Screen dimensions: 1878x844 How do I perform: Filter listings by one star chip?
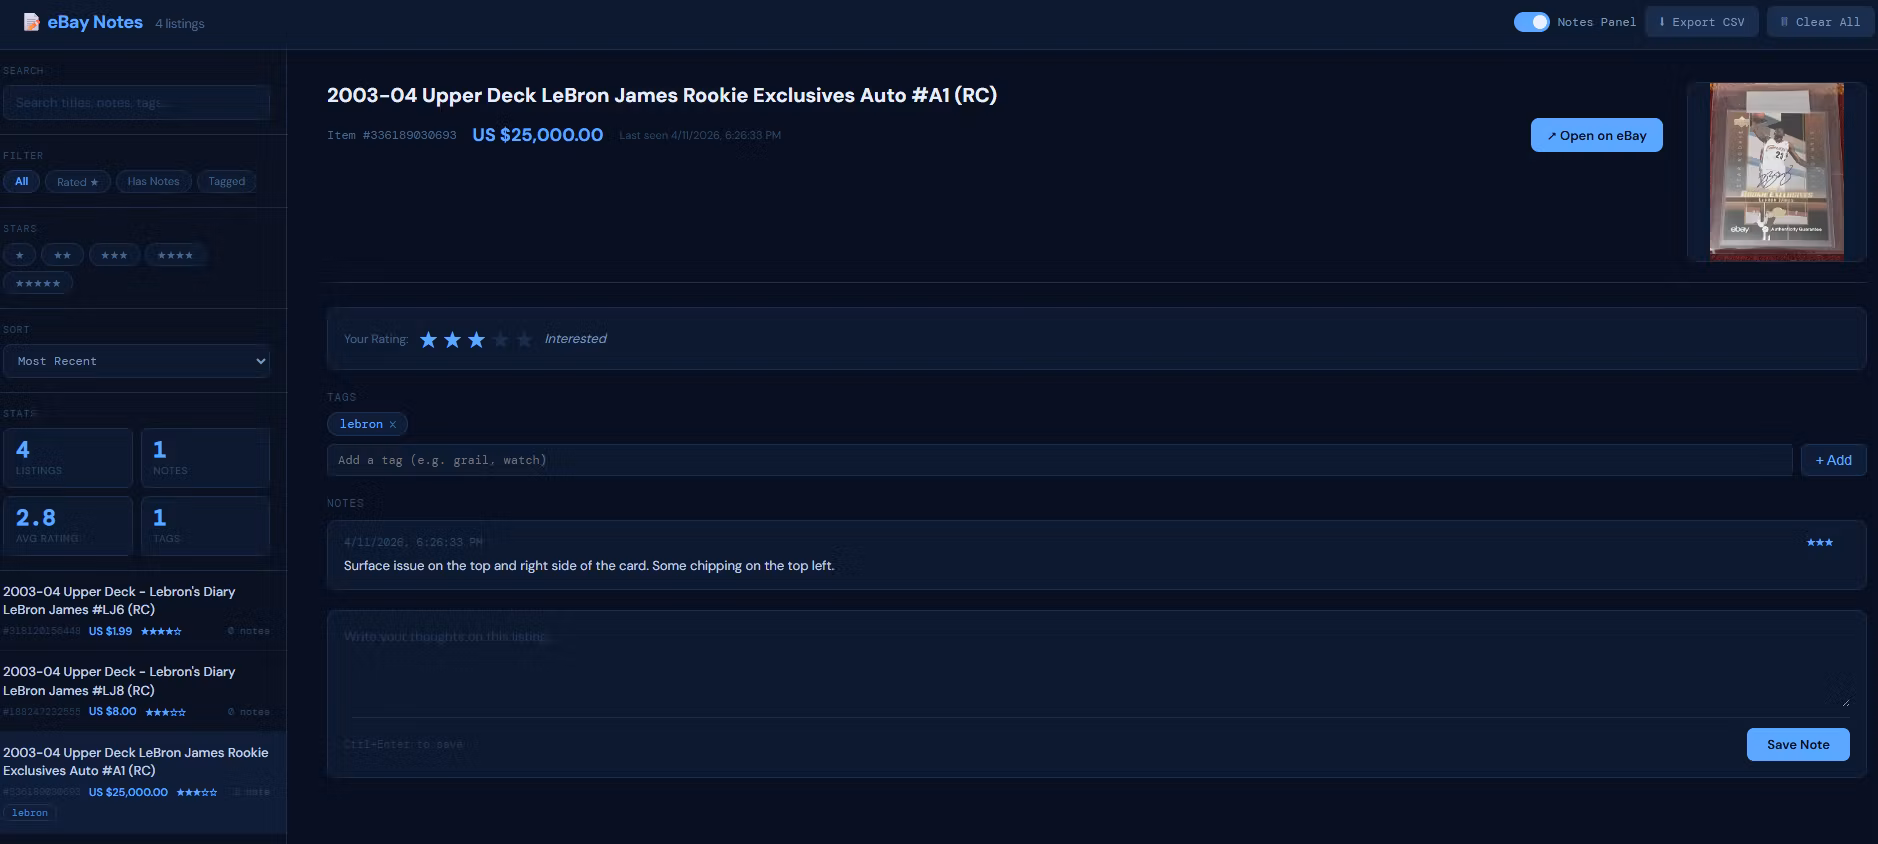coord(19,255)
